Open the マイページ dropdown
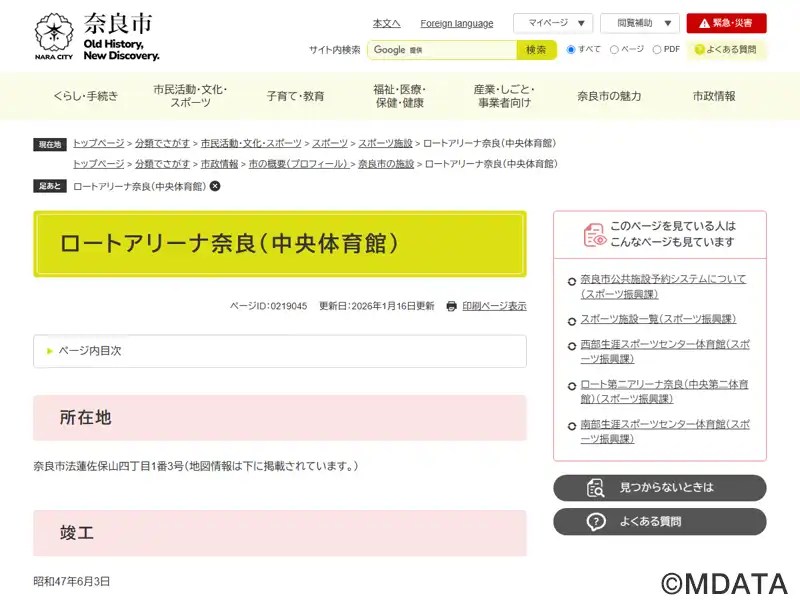Viewport: 800px width, 600px height. 552,23
